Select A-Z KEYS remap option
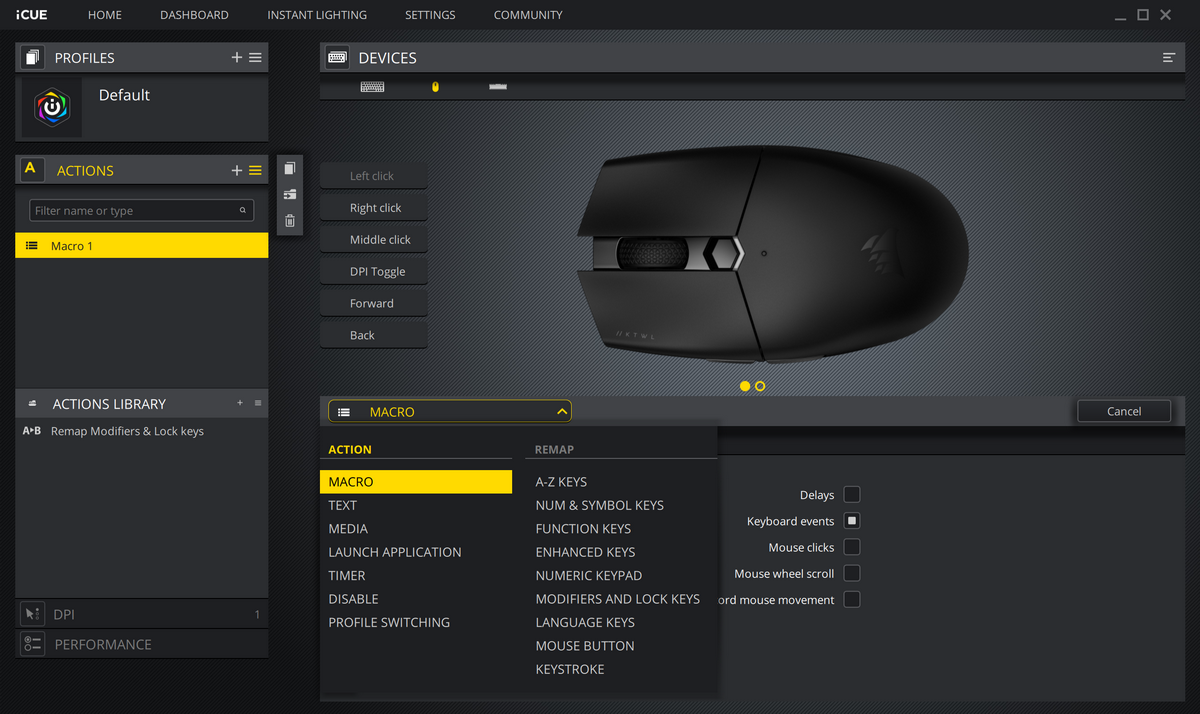Image resolution: width=1200 pixels, height=714 pixels. click(x=561, y=482)
